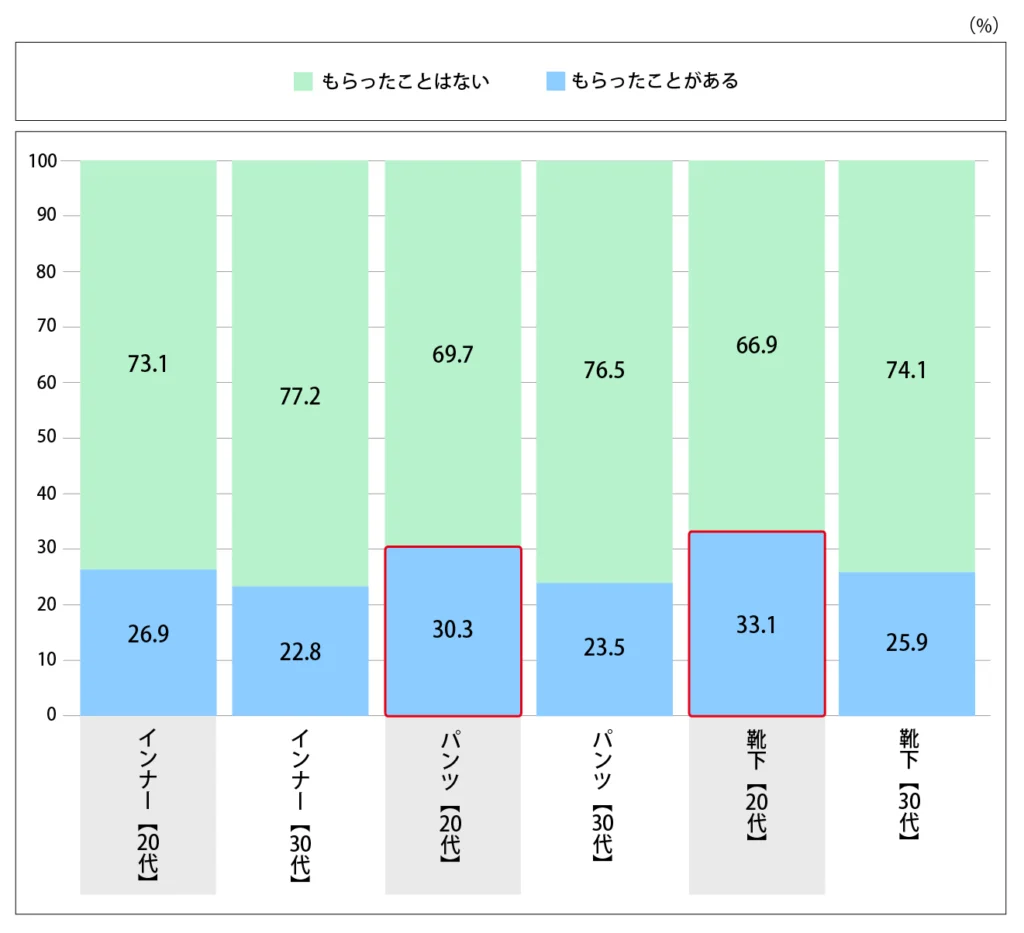Click the blue 'もらったことがある' legend swatch
Screen dimensions: 1024x933
coord(556,81)
